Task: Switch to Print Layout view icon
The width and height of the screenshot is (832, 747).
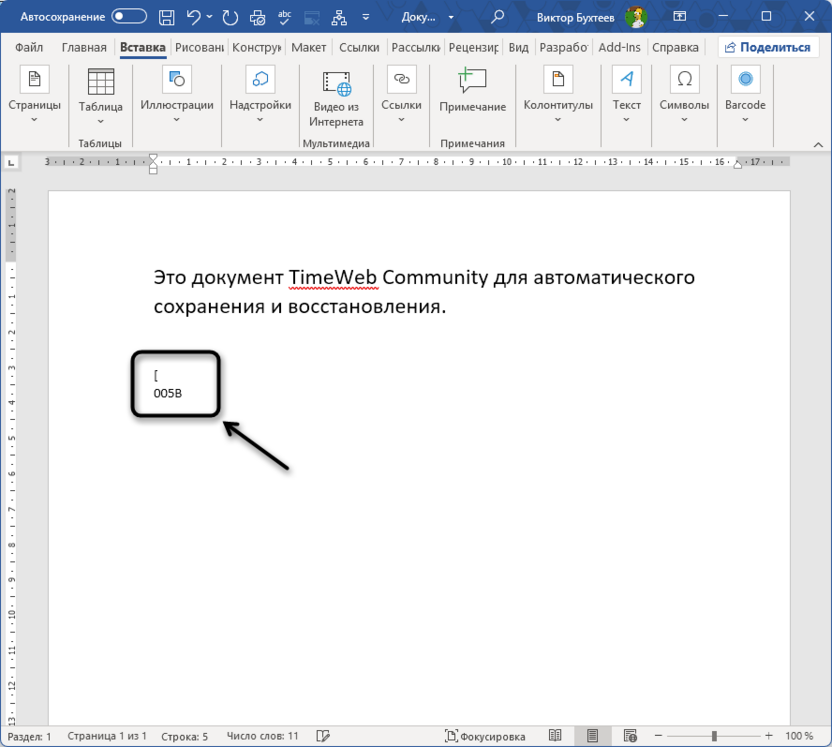Action: pos(592,736)
